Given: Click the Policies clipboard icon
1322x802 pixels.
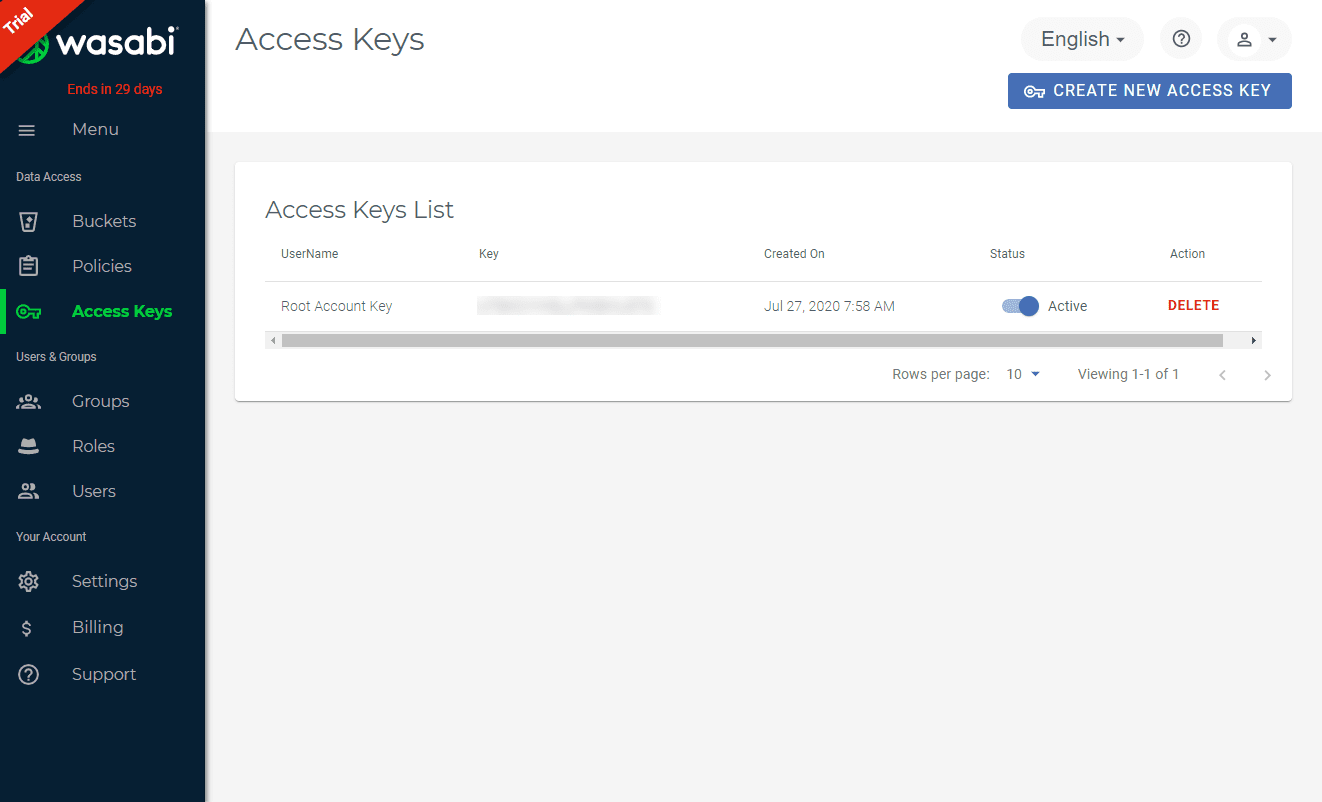Looking at the screenshot, I should pyautogui.click(x=29, y=266).
